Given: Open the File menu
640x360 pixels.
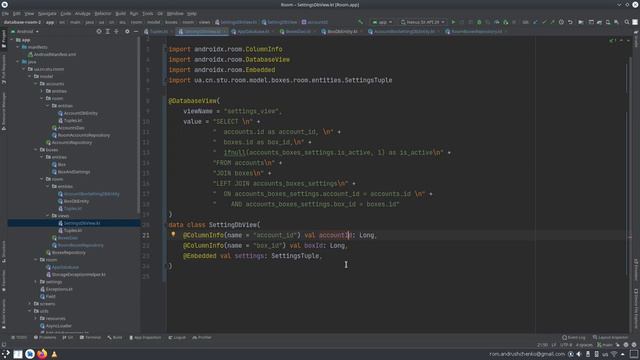Looking at the screenshot, I should 5,13.
